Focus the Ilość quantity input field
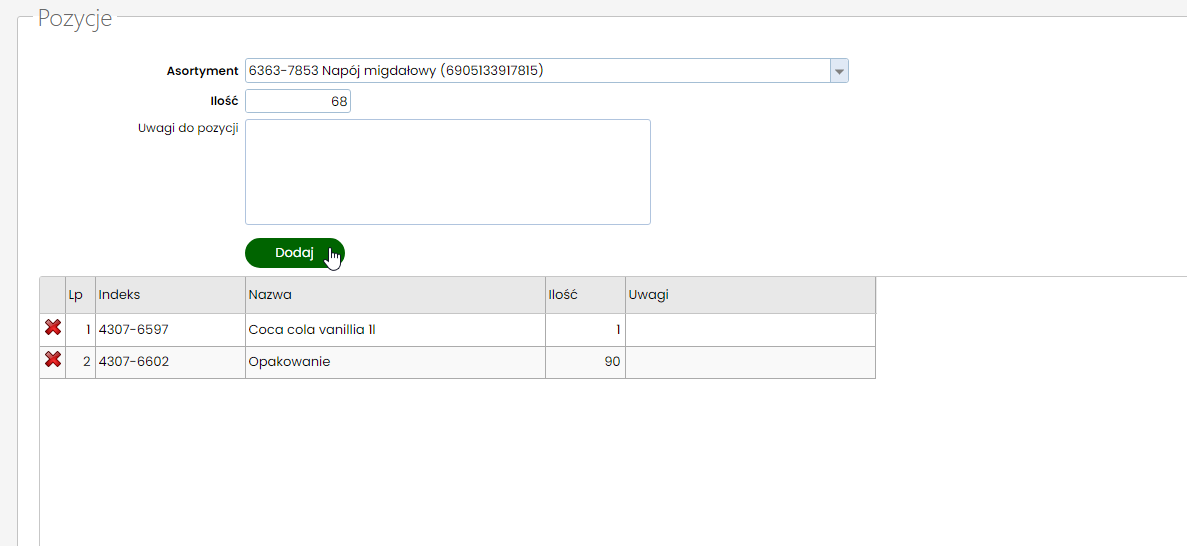Screen dimensions: 1187x546 [x=298, y=101]
